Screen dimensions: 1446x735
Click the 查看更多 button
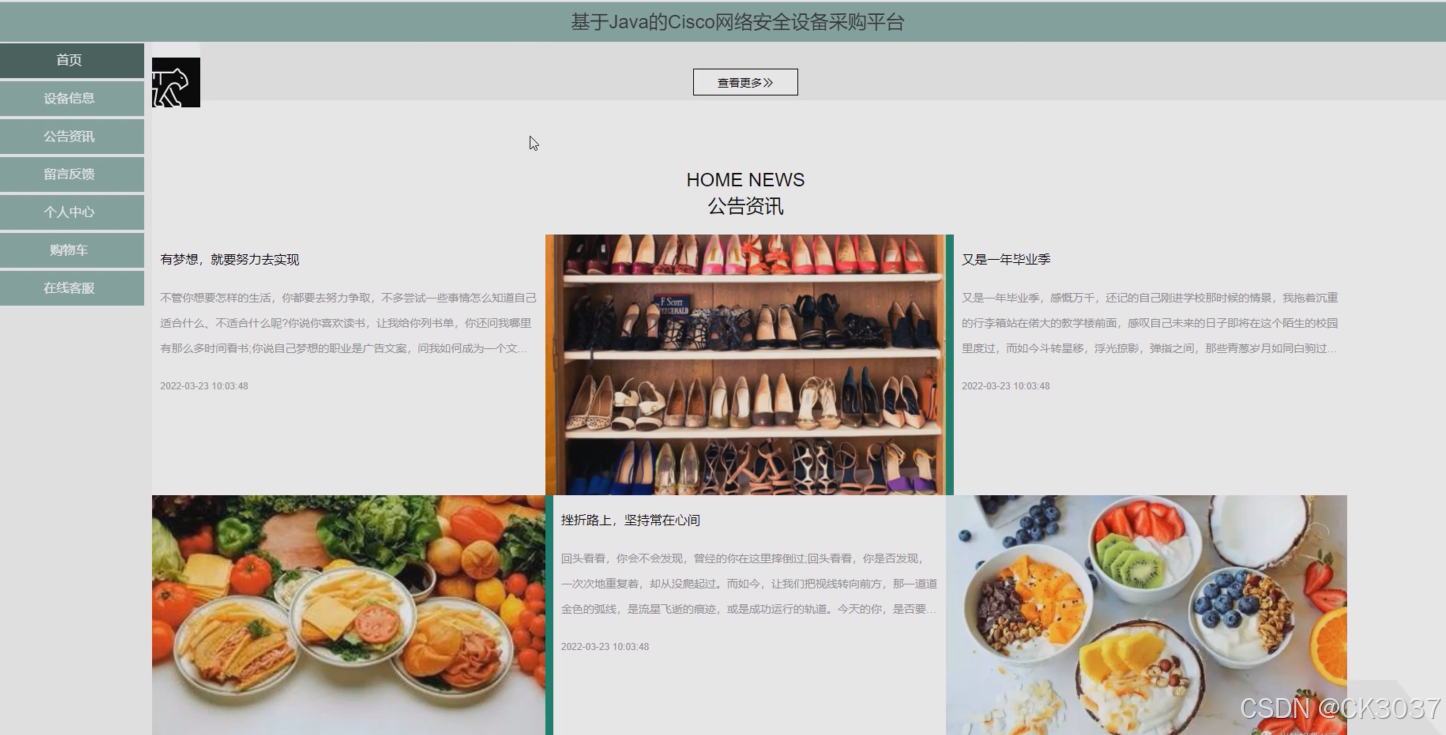click(745, 82)
